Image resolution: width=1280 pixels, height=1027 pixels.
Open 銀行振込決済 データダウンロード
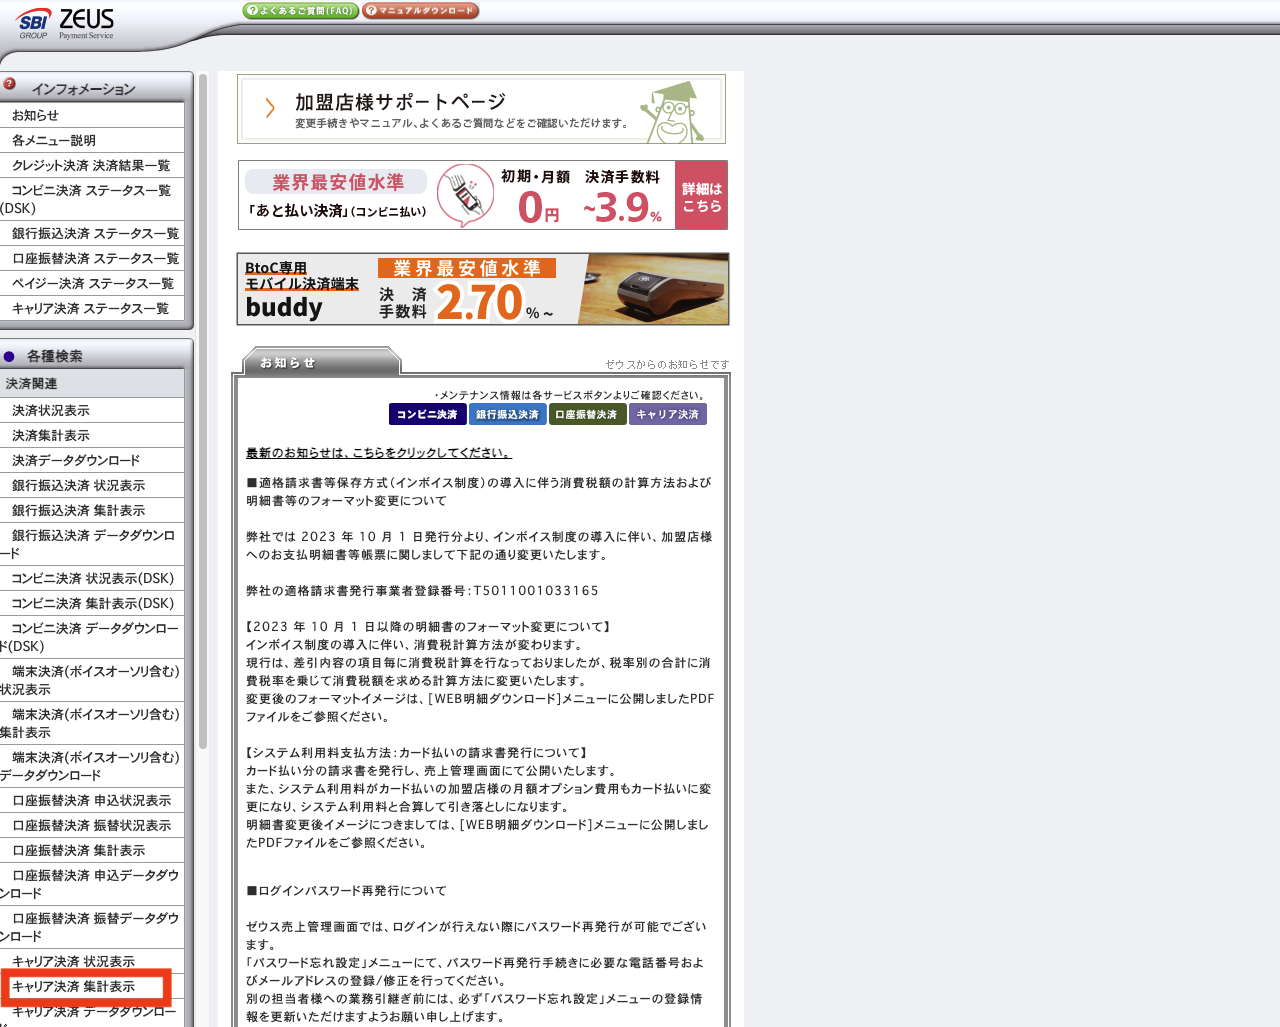[x=92, y=544]
